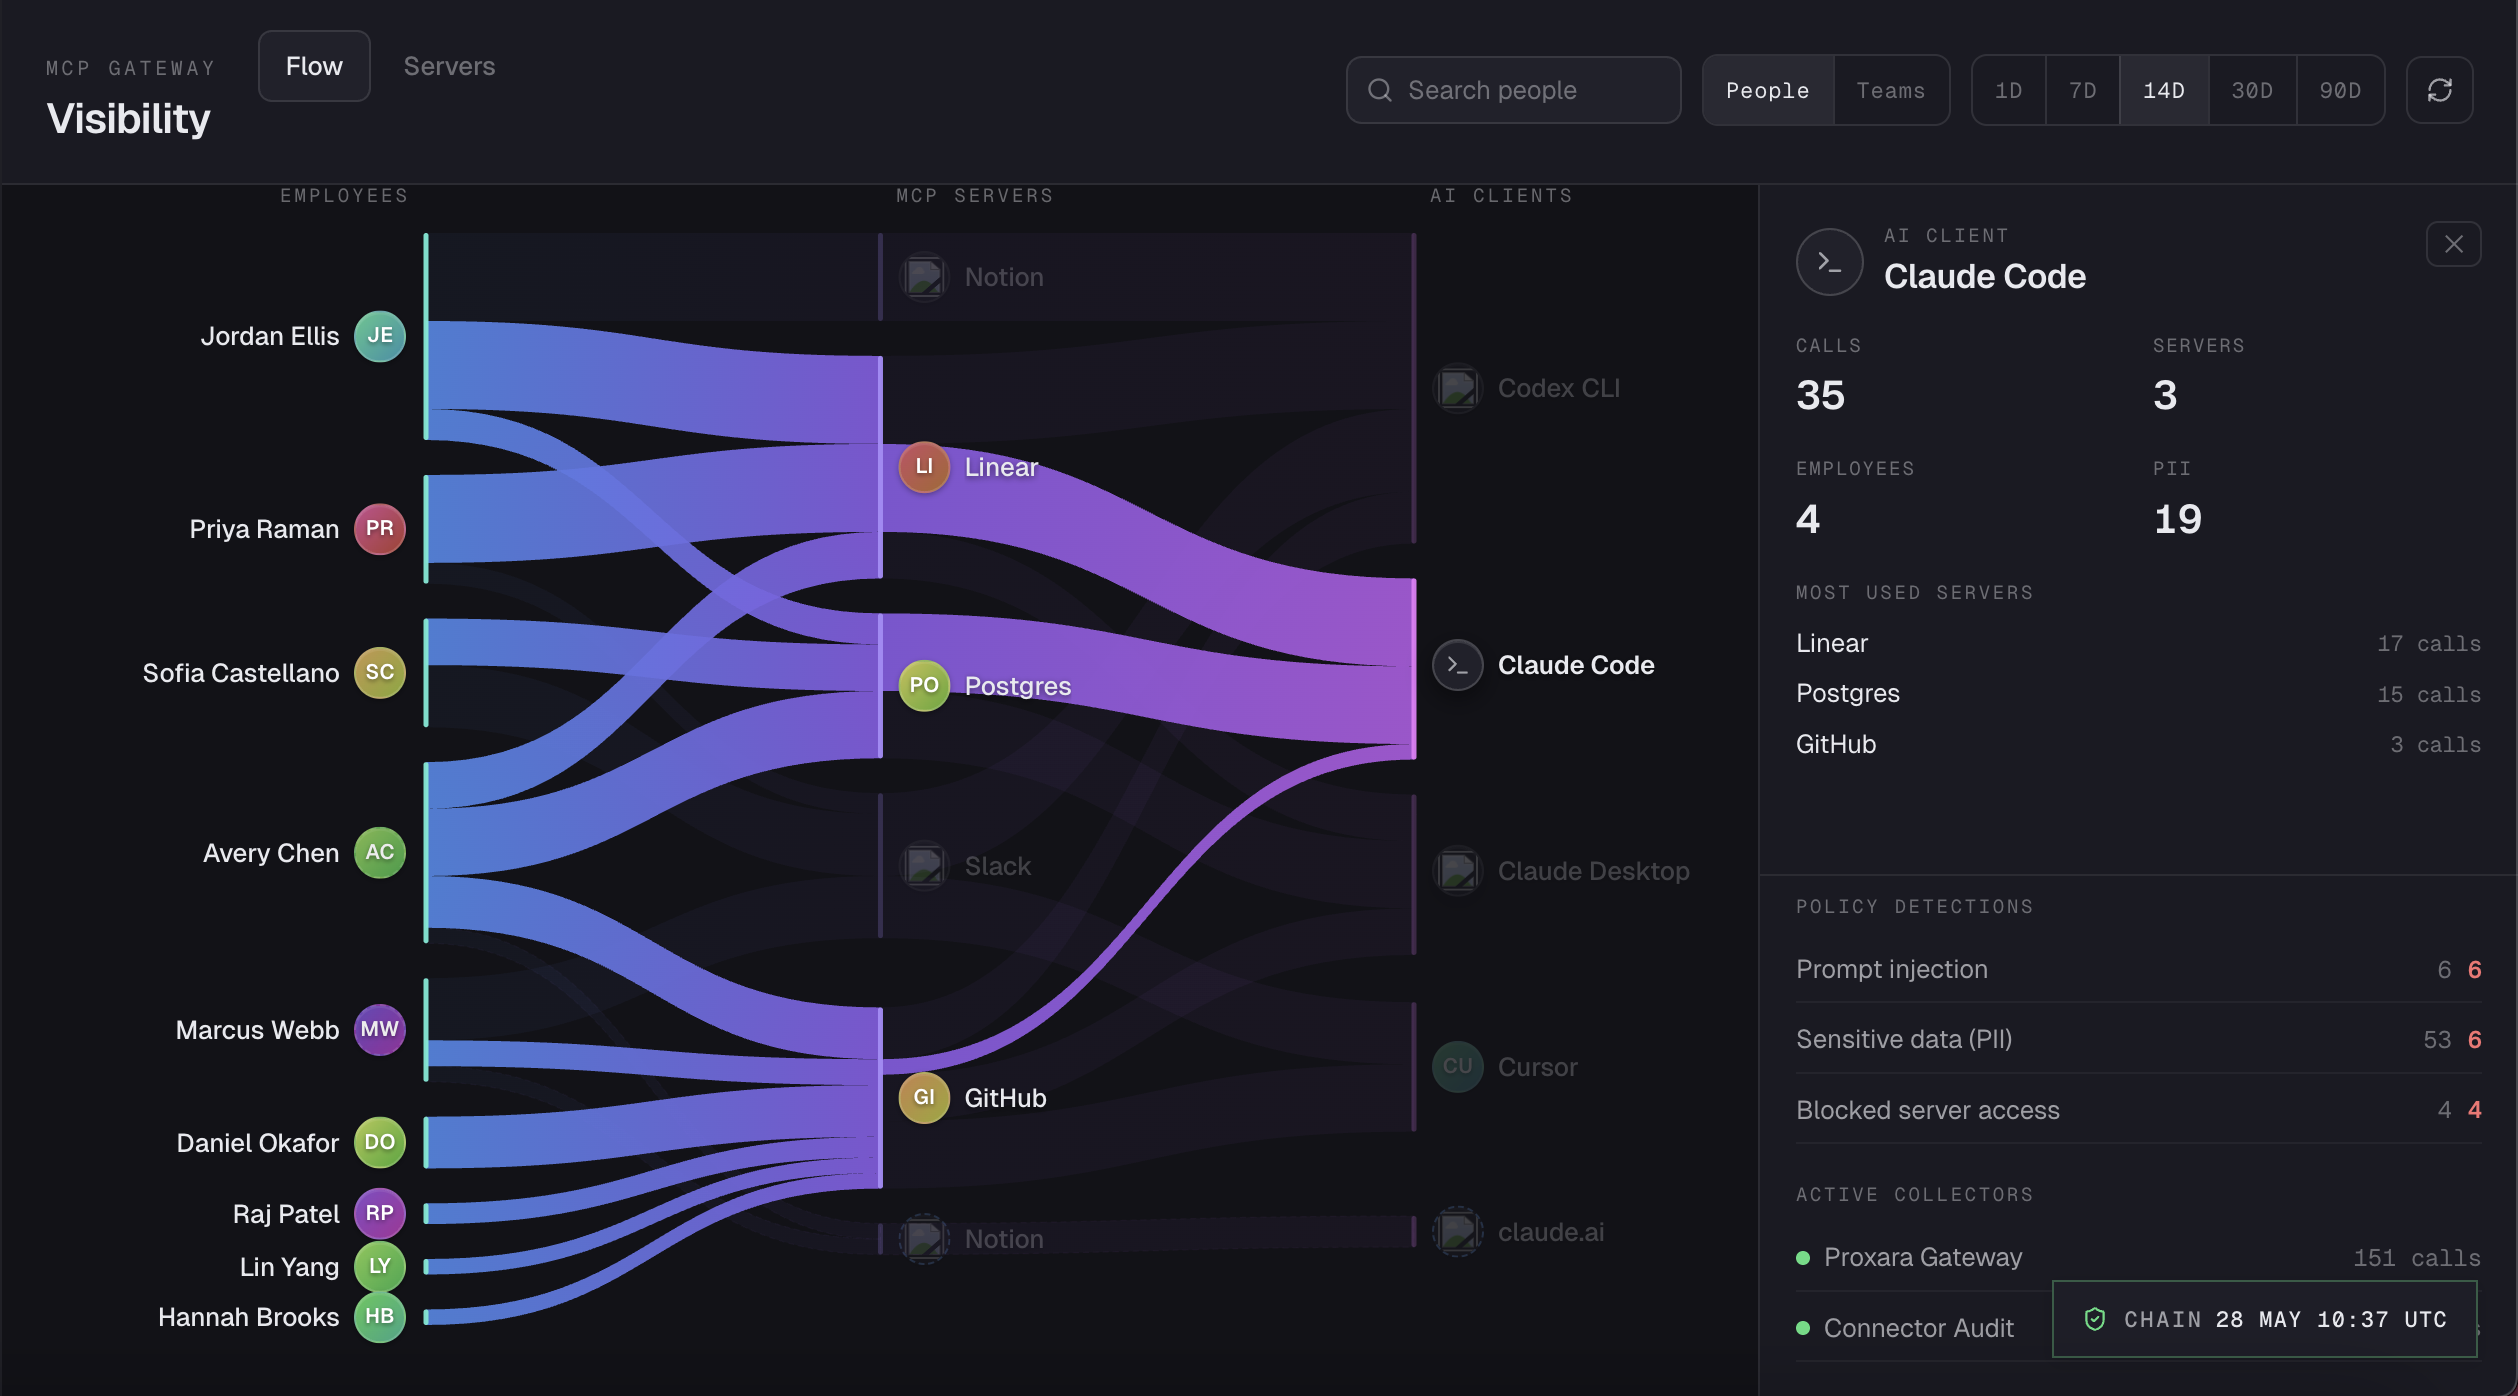Click the GitHub server label in flow
The image size is (2518, 1396).
(1005, 1098)
